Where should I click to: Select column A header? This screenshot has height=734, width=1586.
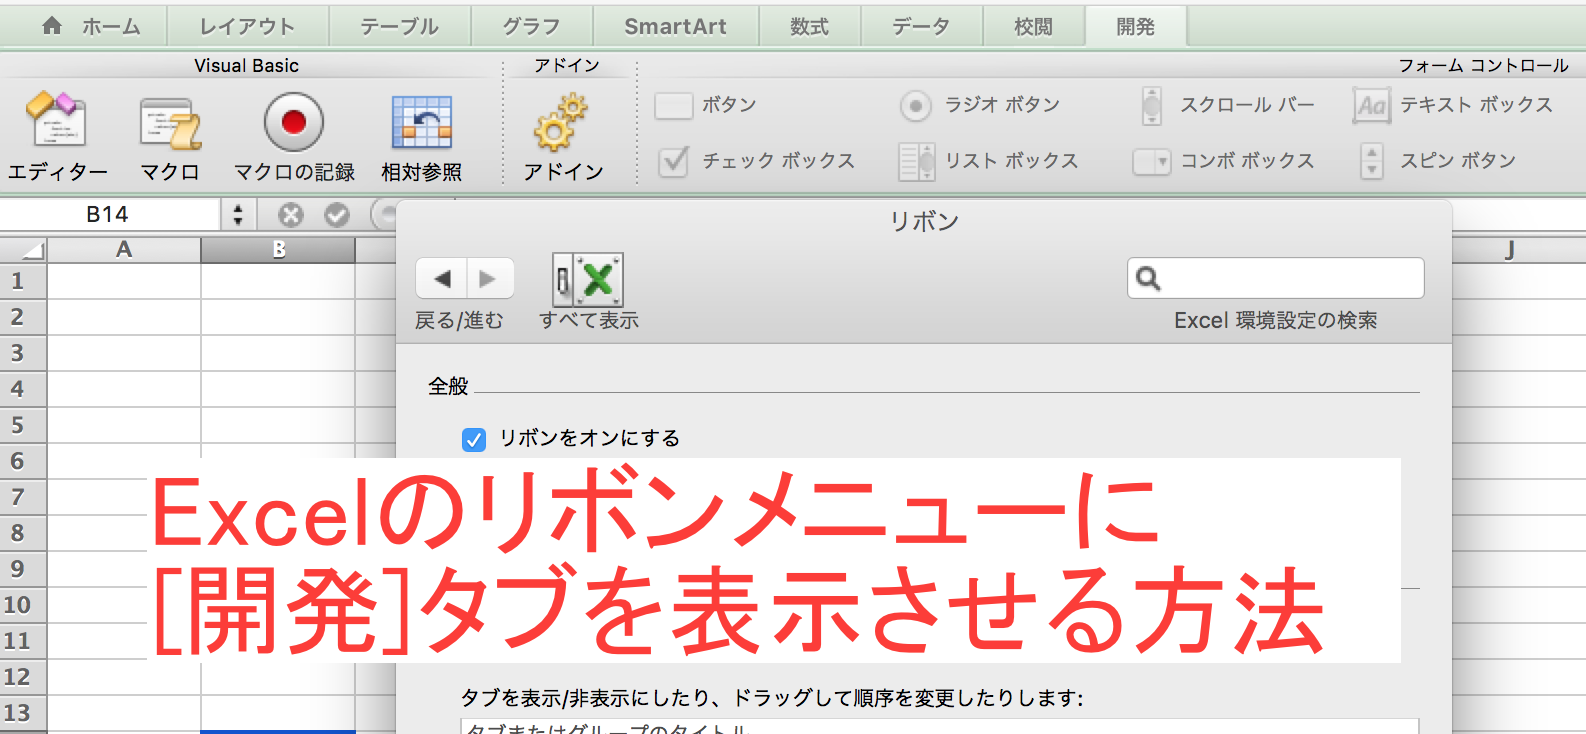(x=124, y=250)
